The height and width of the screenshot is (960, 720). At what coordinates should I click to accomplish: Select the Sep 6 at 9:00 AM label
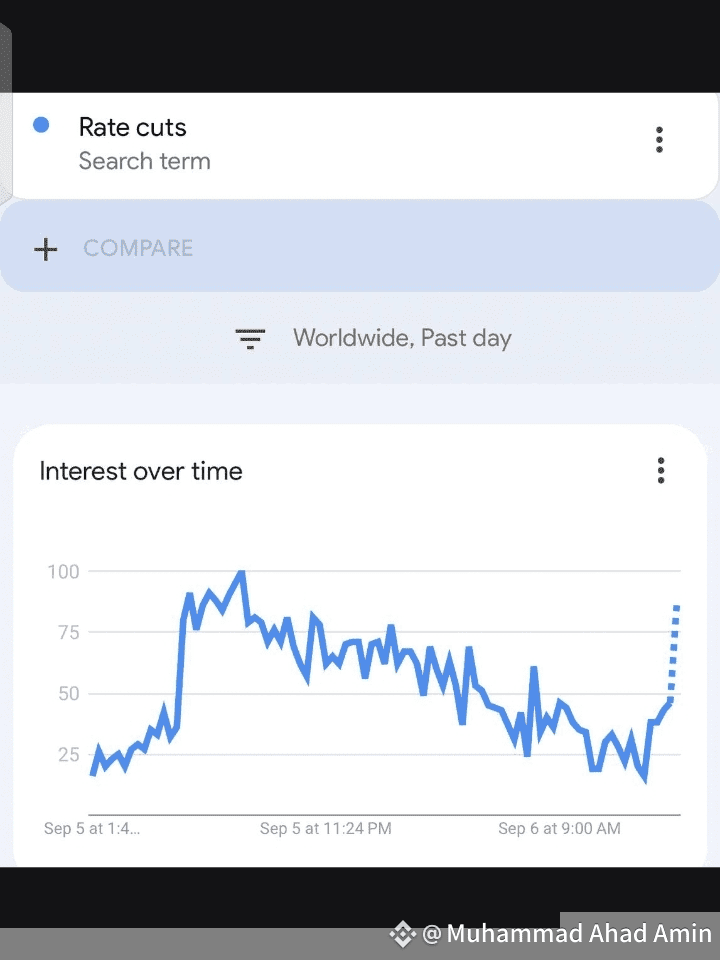pyautogui.click(x=560, y=828)
